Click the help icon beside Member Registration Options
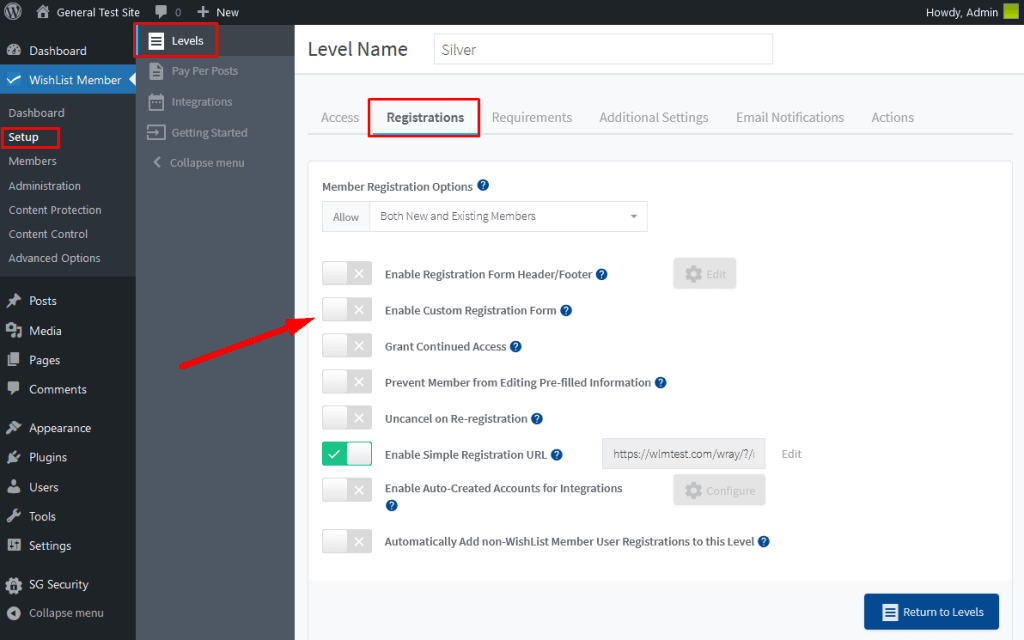The height and width of the screenshot is (640, 1024). pyautogui.click(x=483, y=186)
